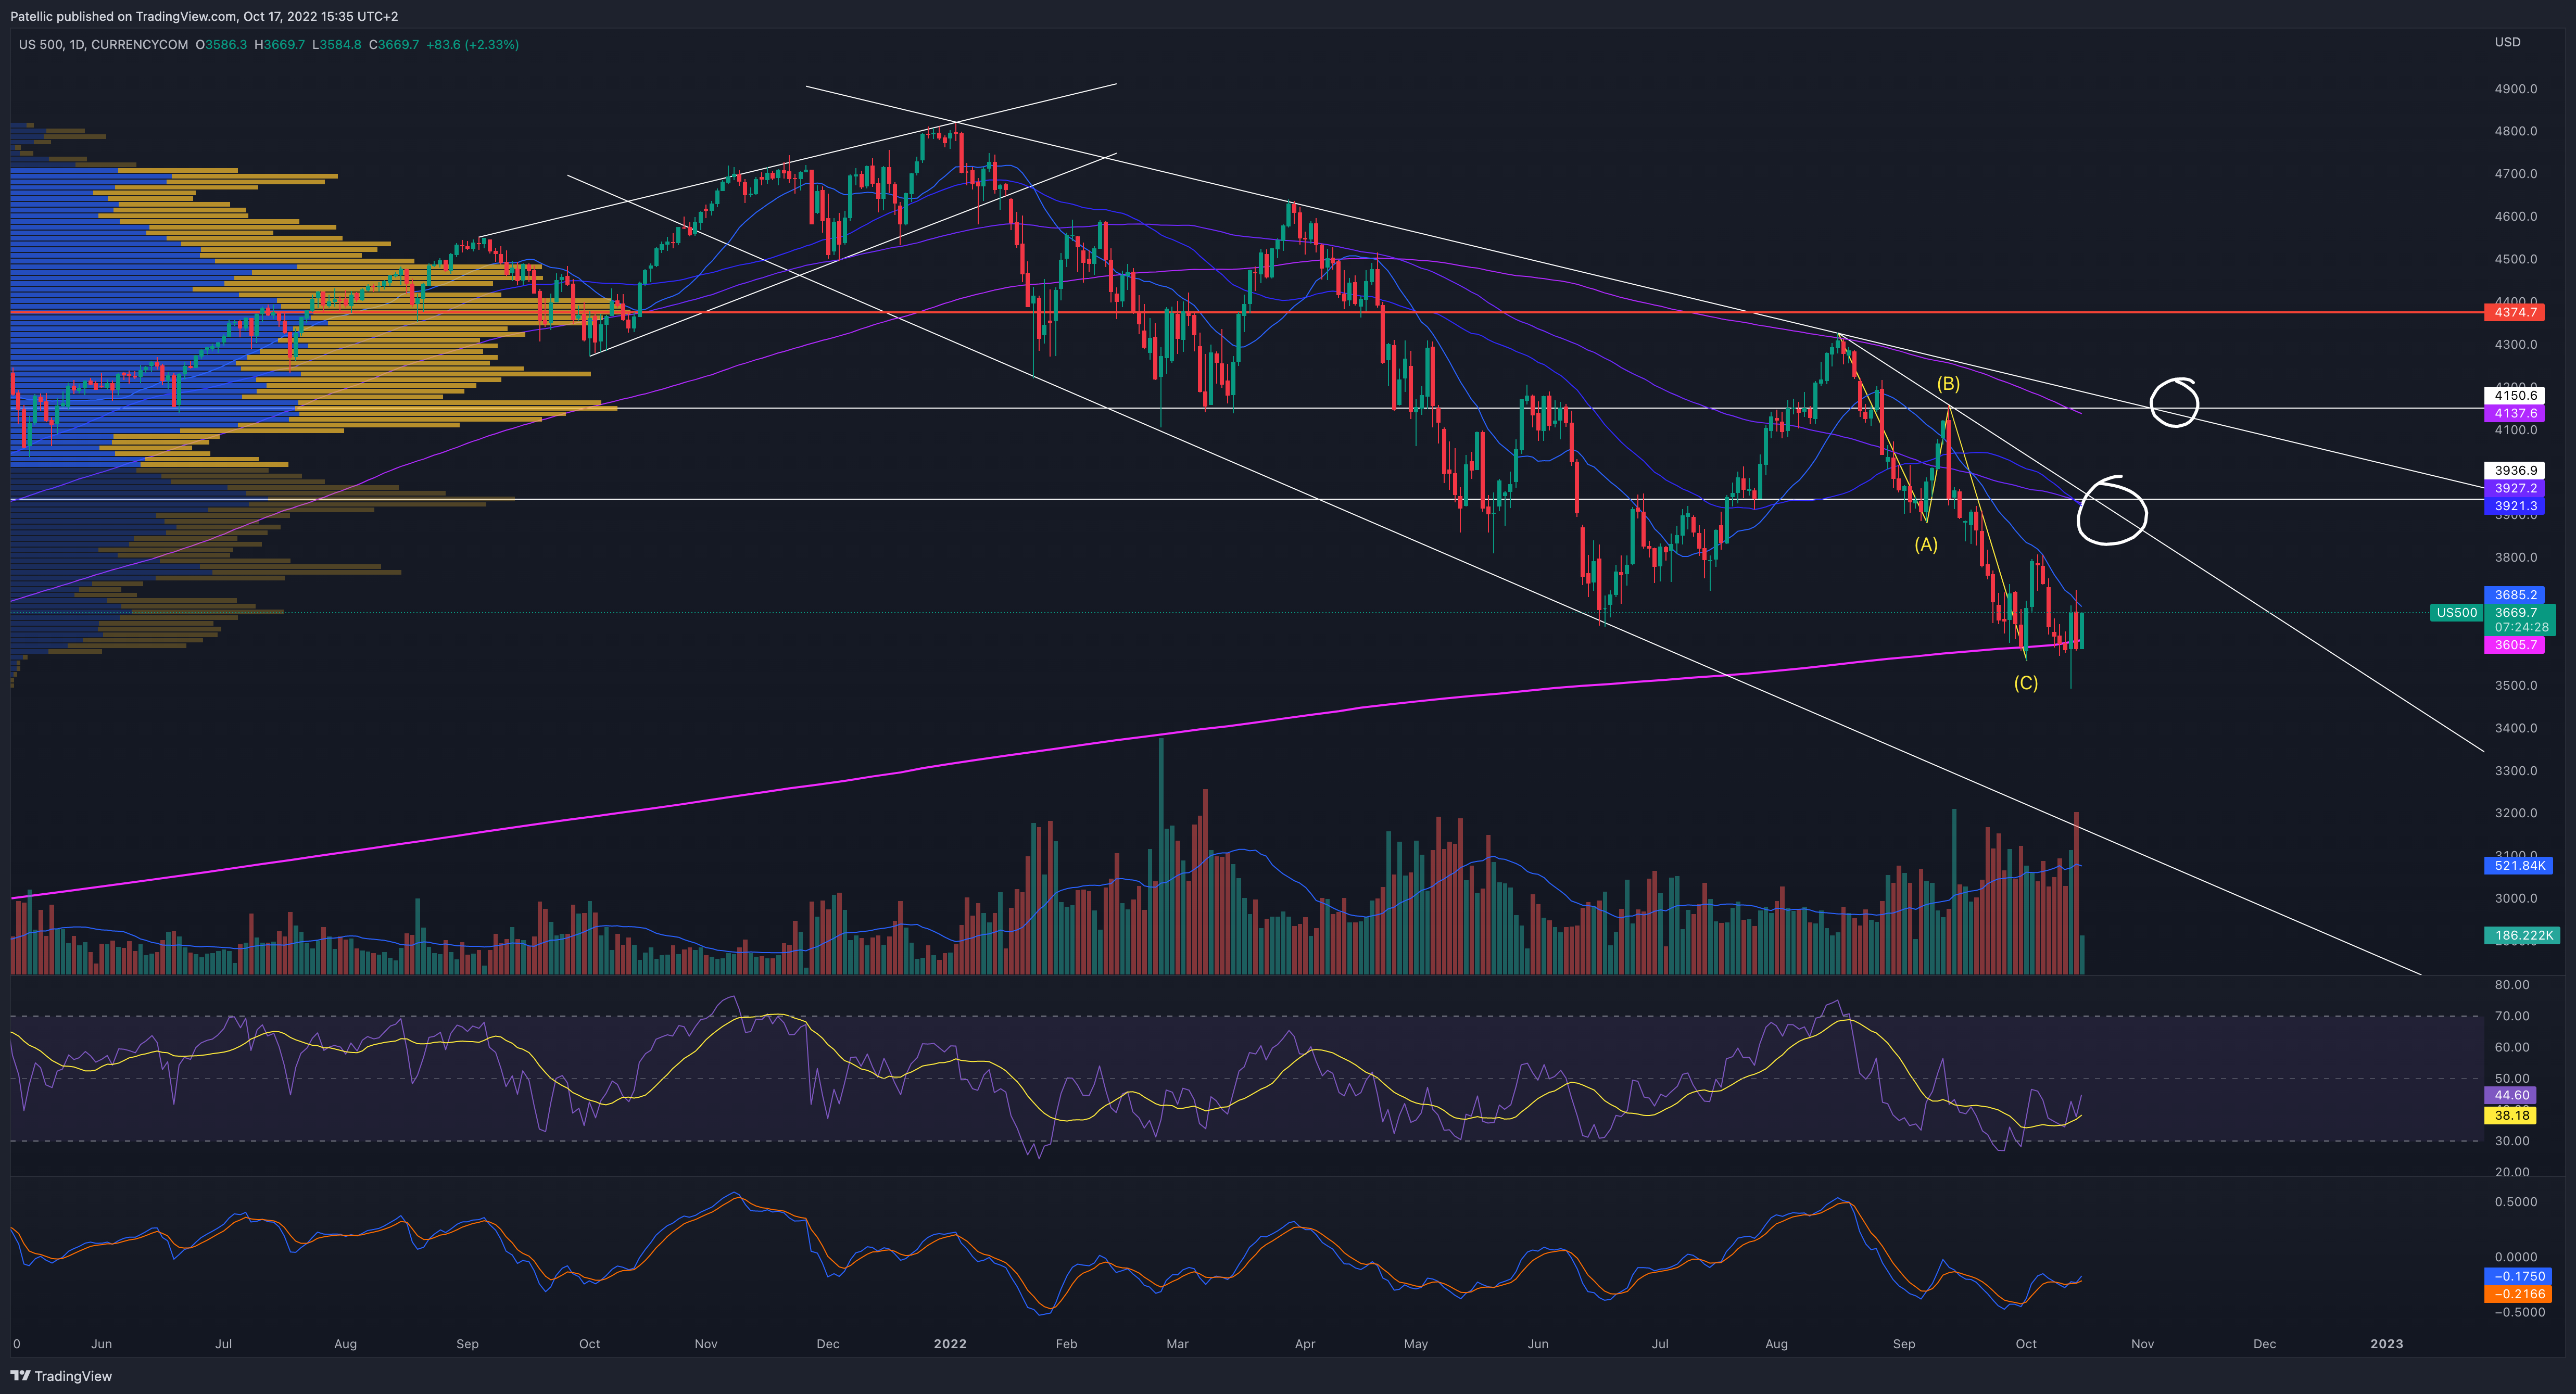Click the US 500, 1D, CURRENCYCOM title

tap(103, 45)
